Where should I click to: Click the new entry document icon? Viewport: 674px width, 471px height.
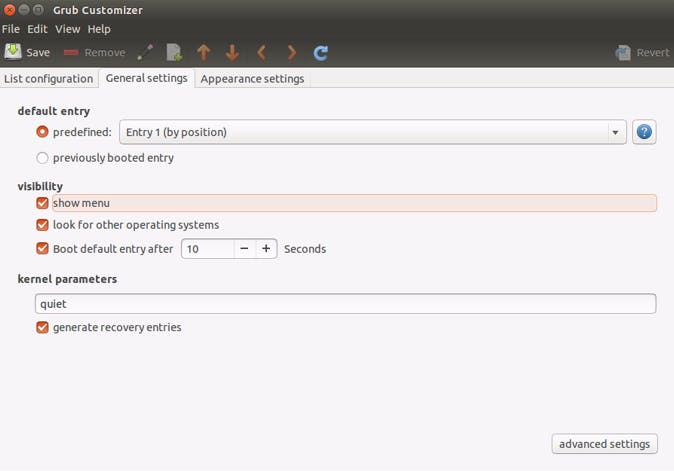coord(174,52)
